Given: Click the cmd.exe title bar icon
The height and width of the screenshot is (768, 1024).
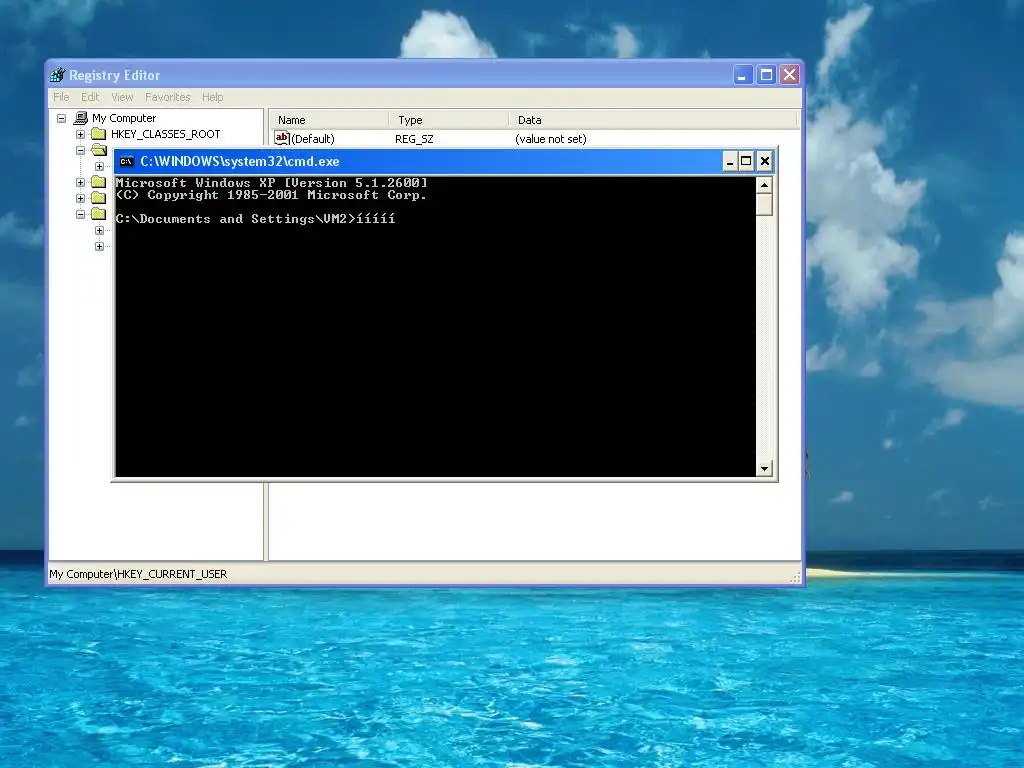Looking at the screenshot, I should [x=127, y=161].
